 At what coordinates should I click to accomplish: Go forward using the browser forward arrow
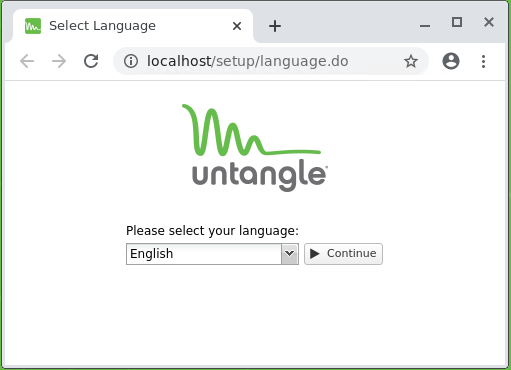[x=59, y=61]
